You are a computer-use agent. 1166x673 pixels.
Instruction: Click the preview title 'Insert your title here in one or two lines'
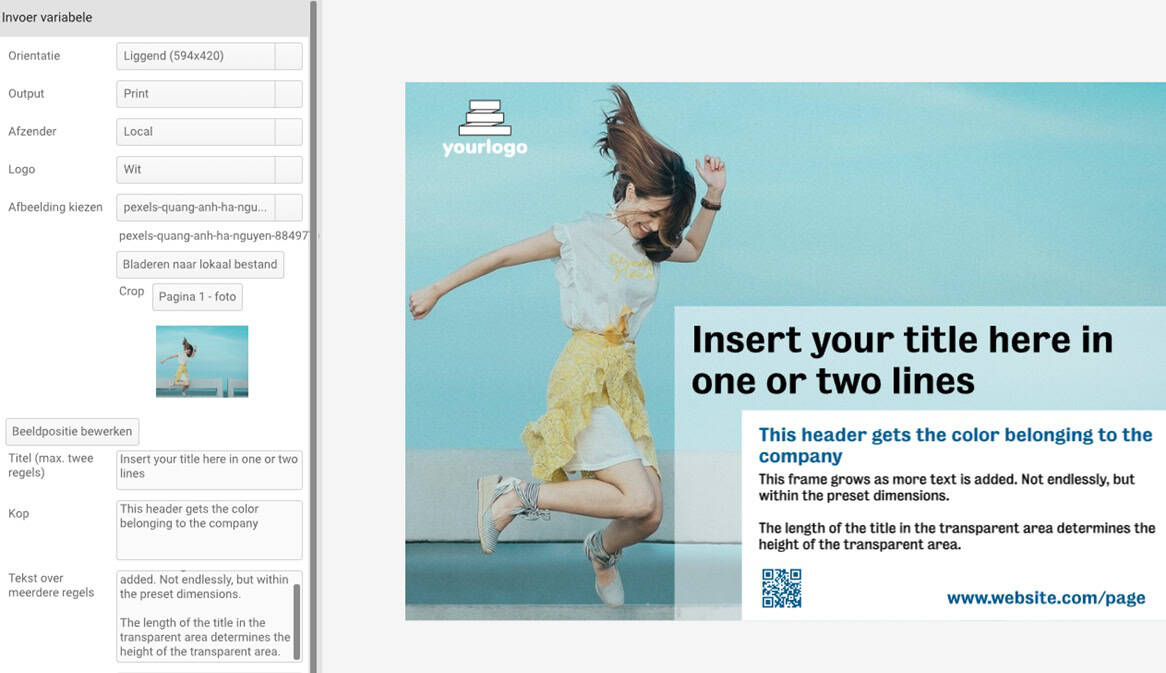[x=902, y=360]
